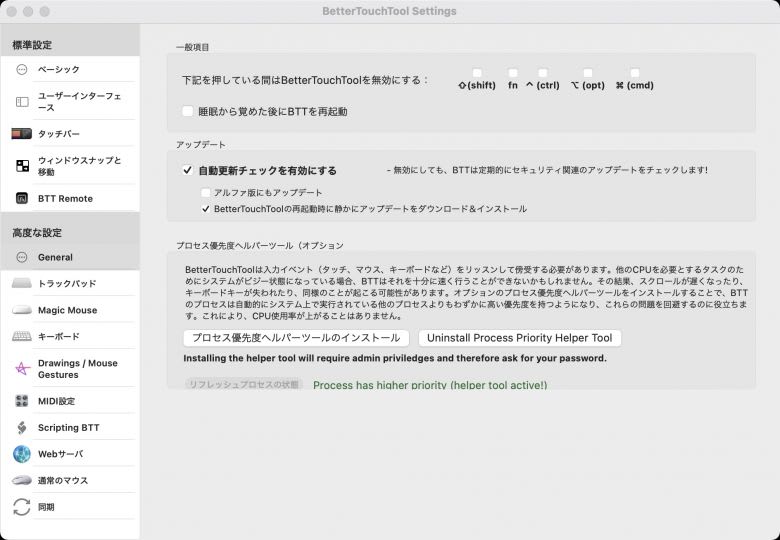Click the ウィンドウスナップと移動 grid icon
The width and height of the screenshot is (780, 540).
[x=22, y=166]
